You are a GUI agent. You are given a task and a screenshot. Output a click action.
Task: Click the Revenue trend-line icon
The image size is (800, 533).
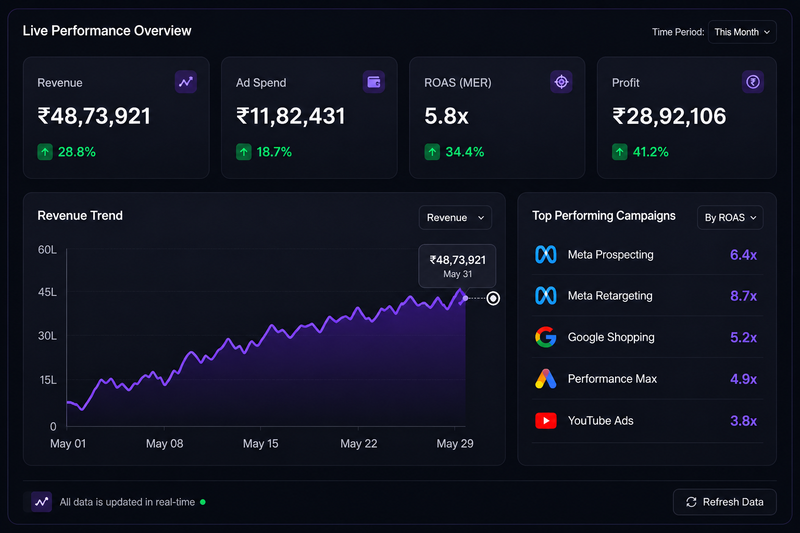(186, 82)
